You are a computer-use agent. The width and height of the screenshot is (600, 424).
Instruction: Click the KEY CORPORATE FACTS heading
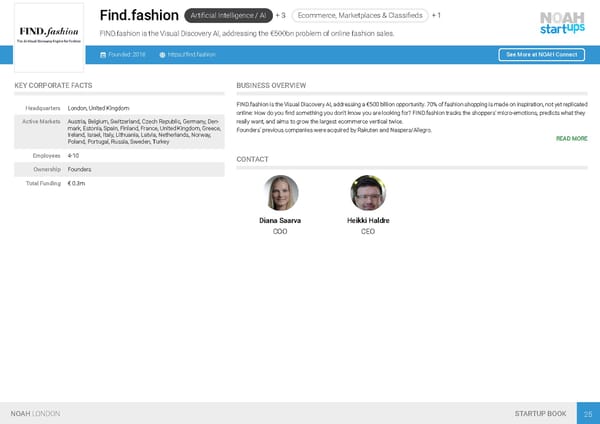point(54,86)
